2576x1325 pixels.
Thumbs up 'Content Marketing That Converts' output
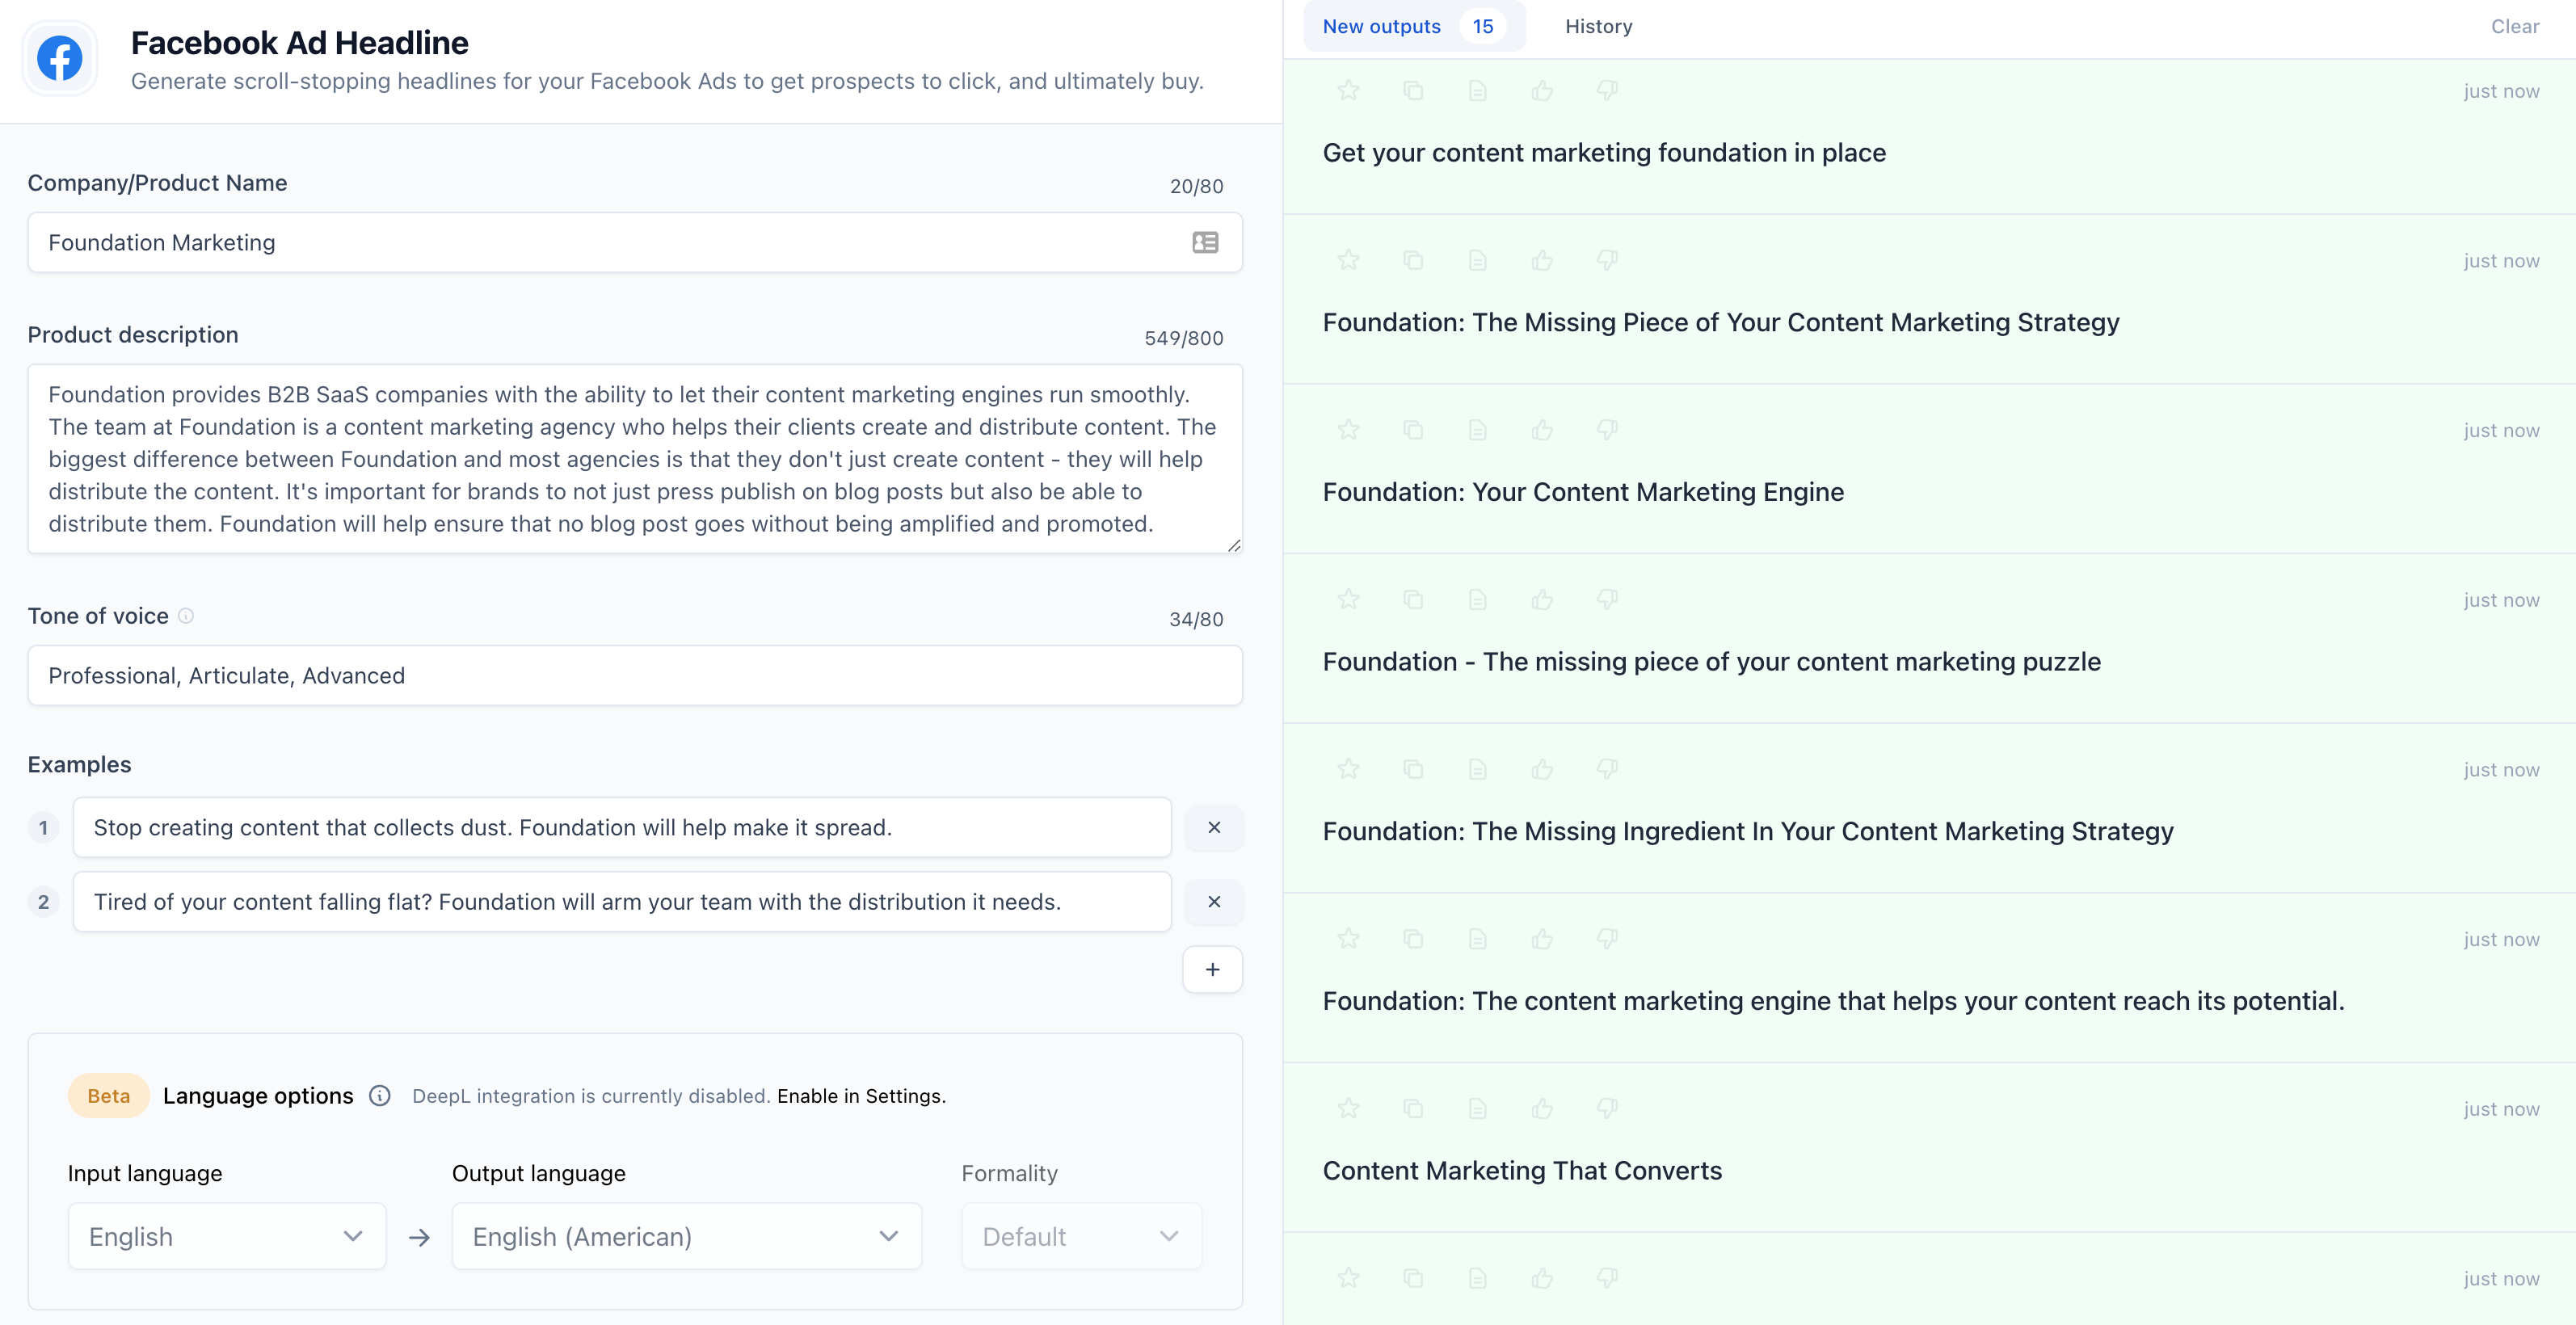click(1542, 1108)
